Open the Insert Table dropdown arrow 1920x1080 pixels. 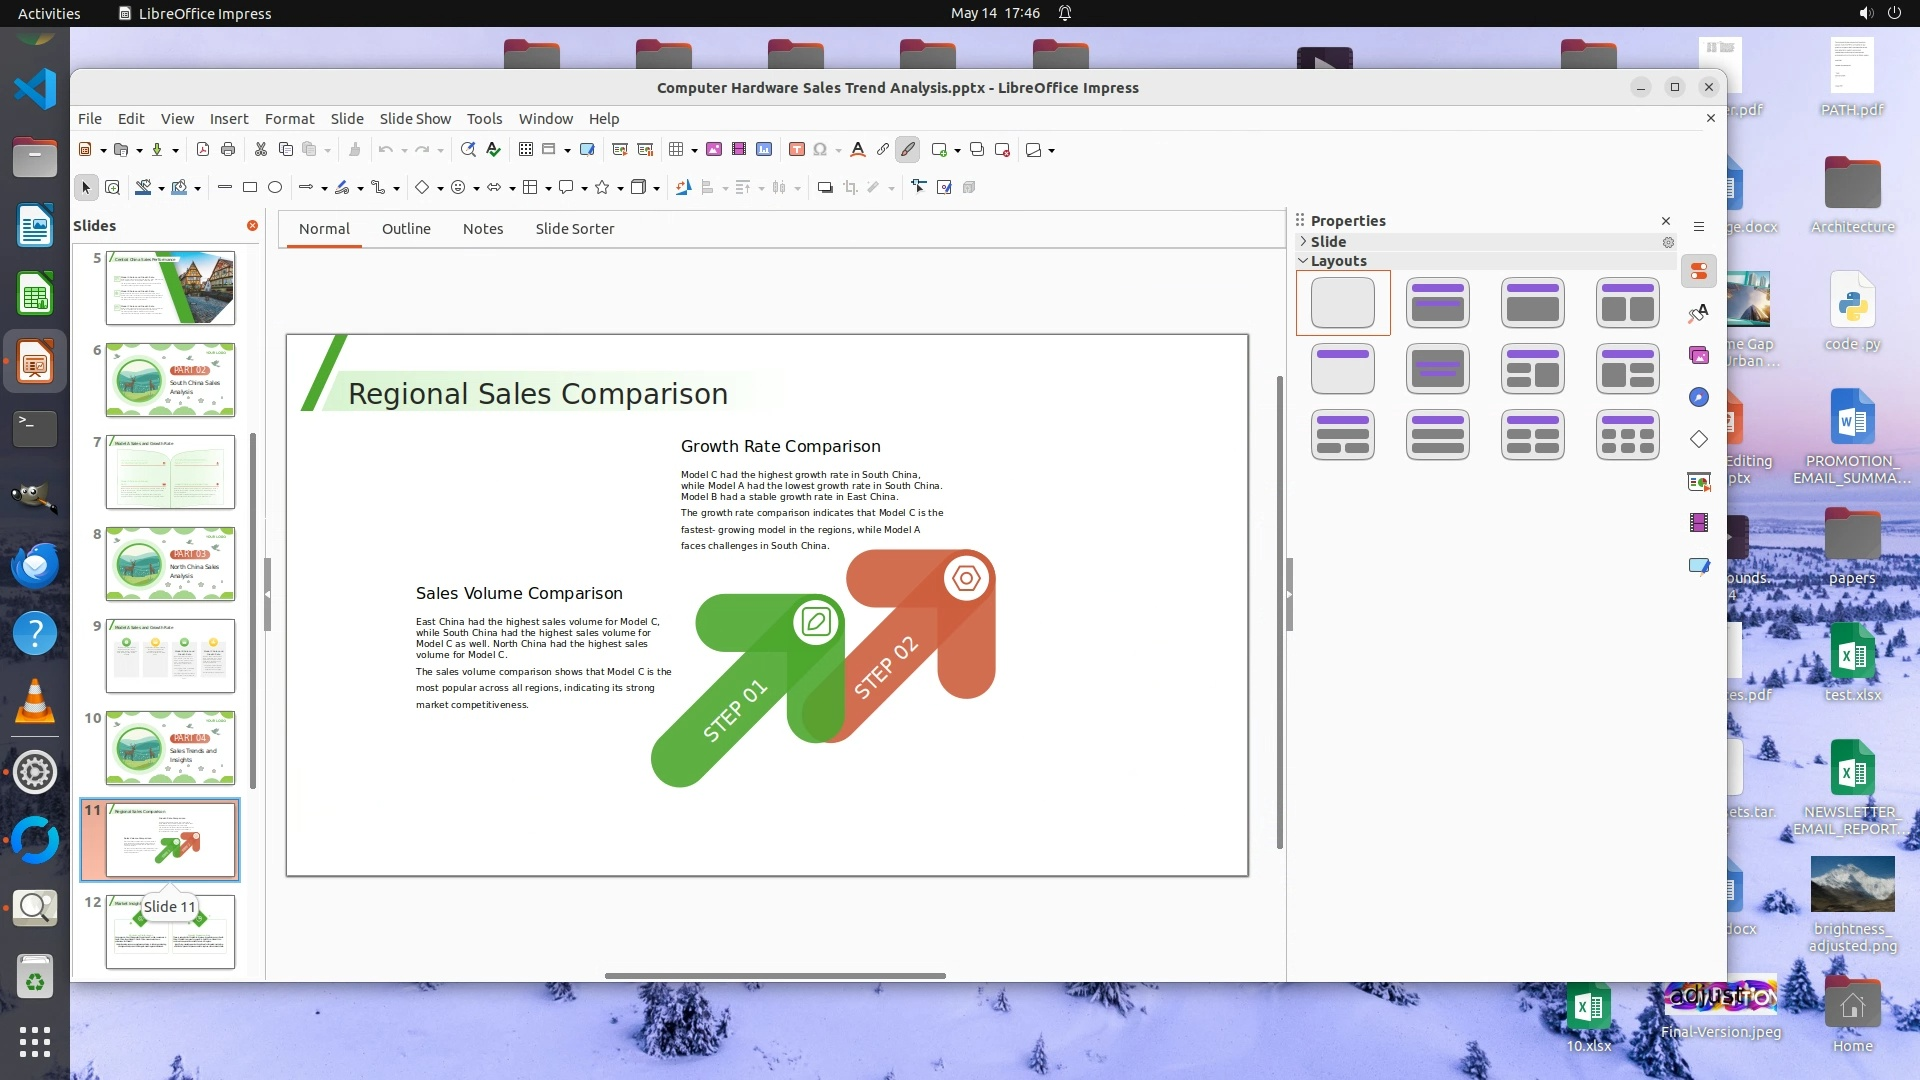[x=694, y=150]
